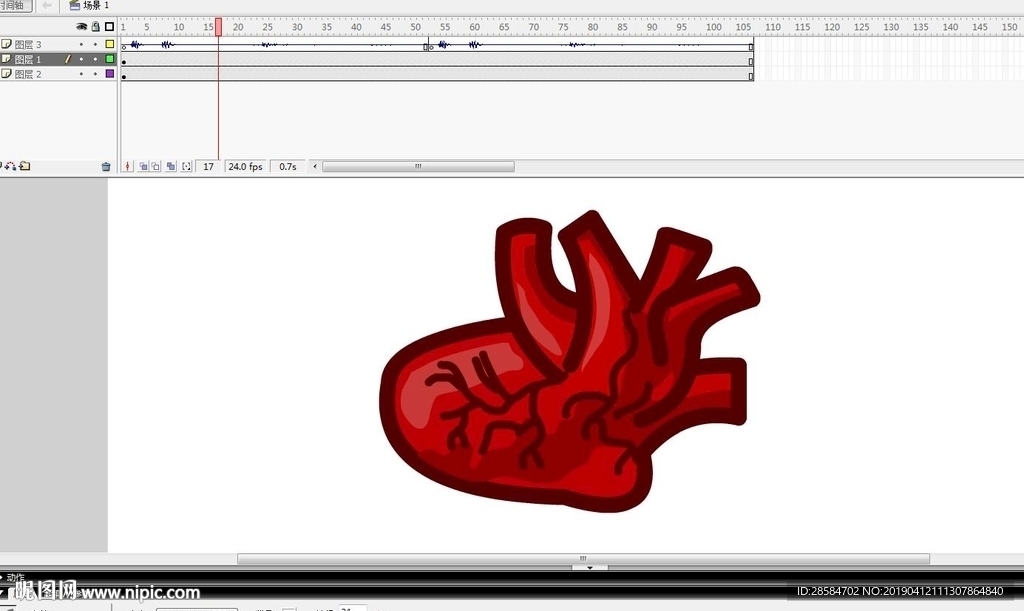The height and width of the screenshot is (611, 1024).
Task: Click the first keyframe of 图层 1
Action: pos(124,61)
